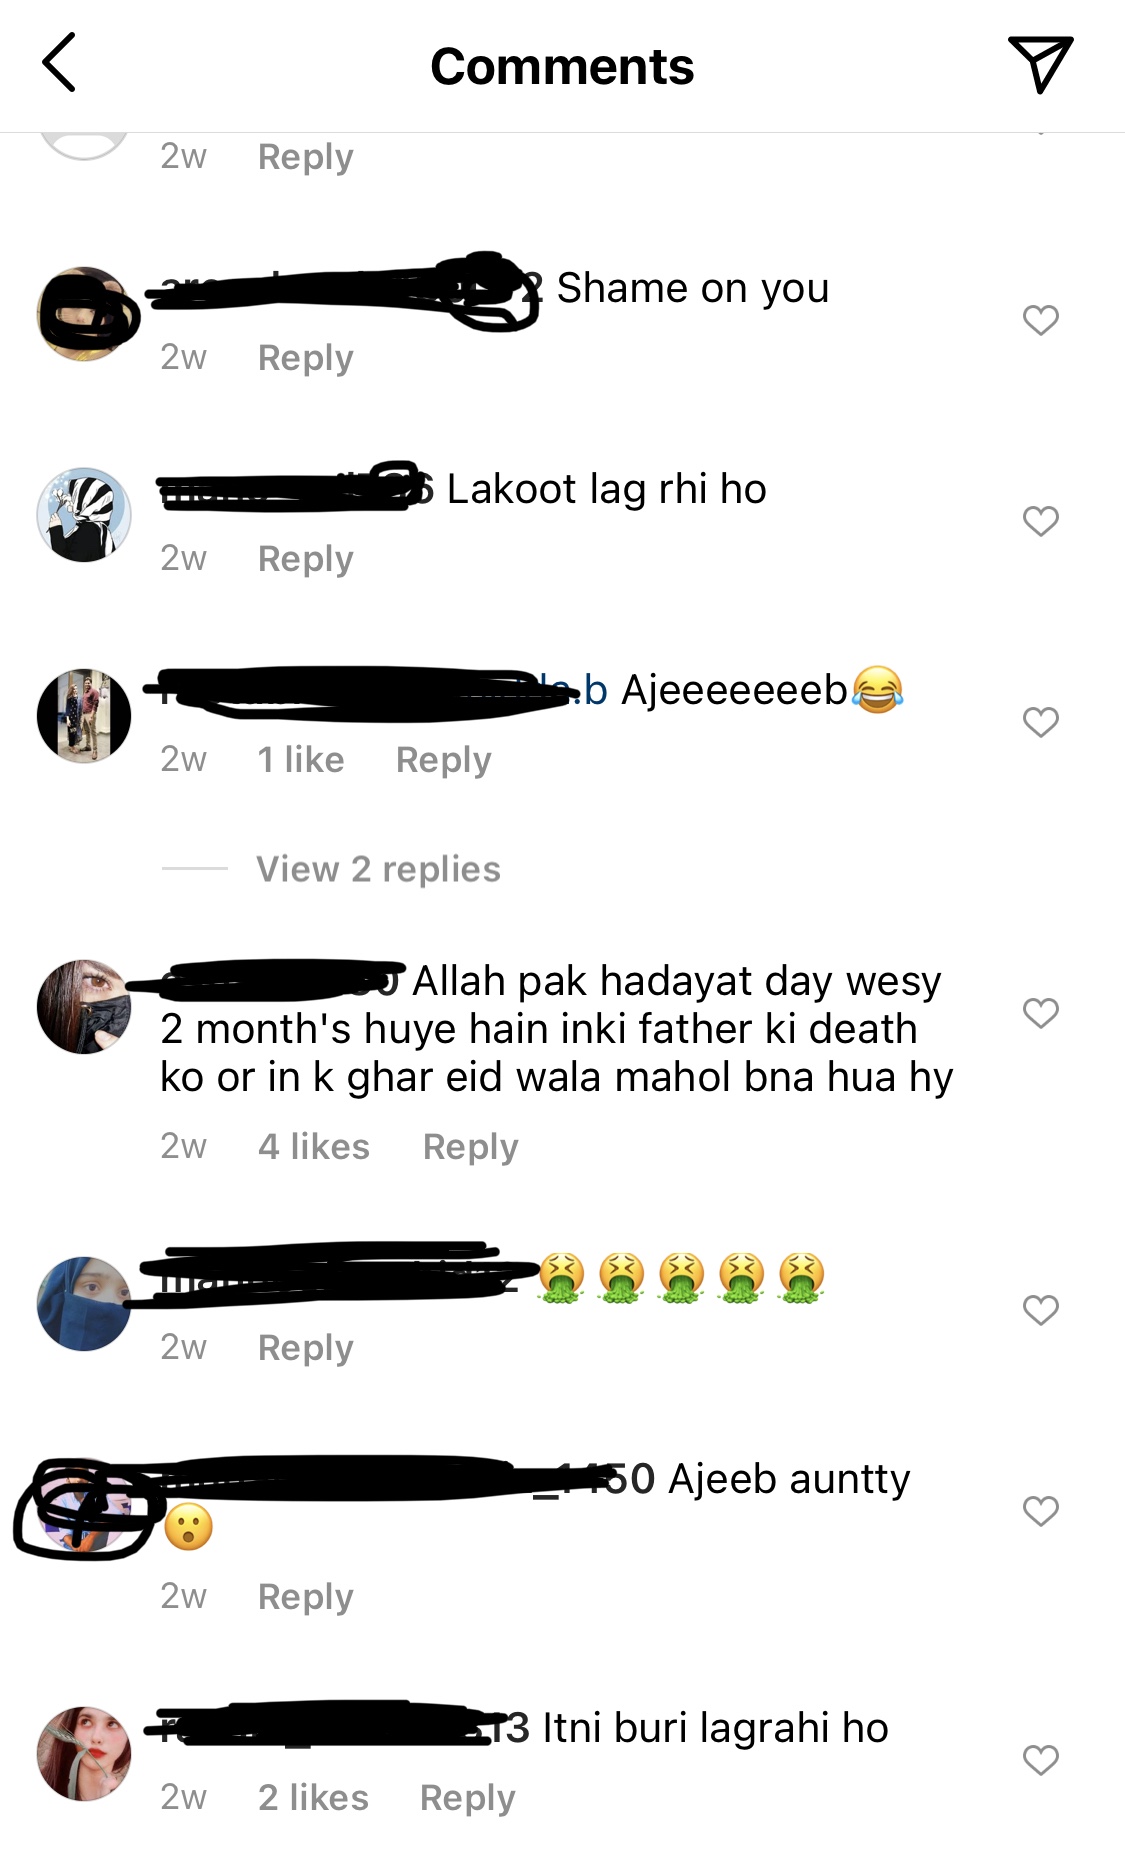1125x1857 pixels.
Task: Go back using the top-left arrow
Action: pyautogui.click(x=59, y=62)
